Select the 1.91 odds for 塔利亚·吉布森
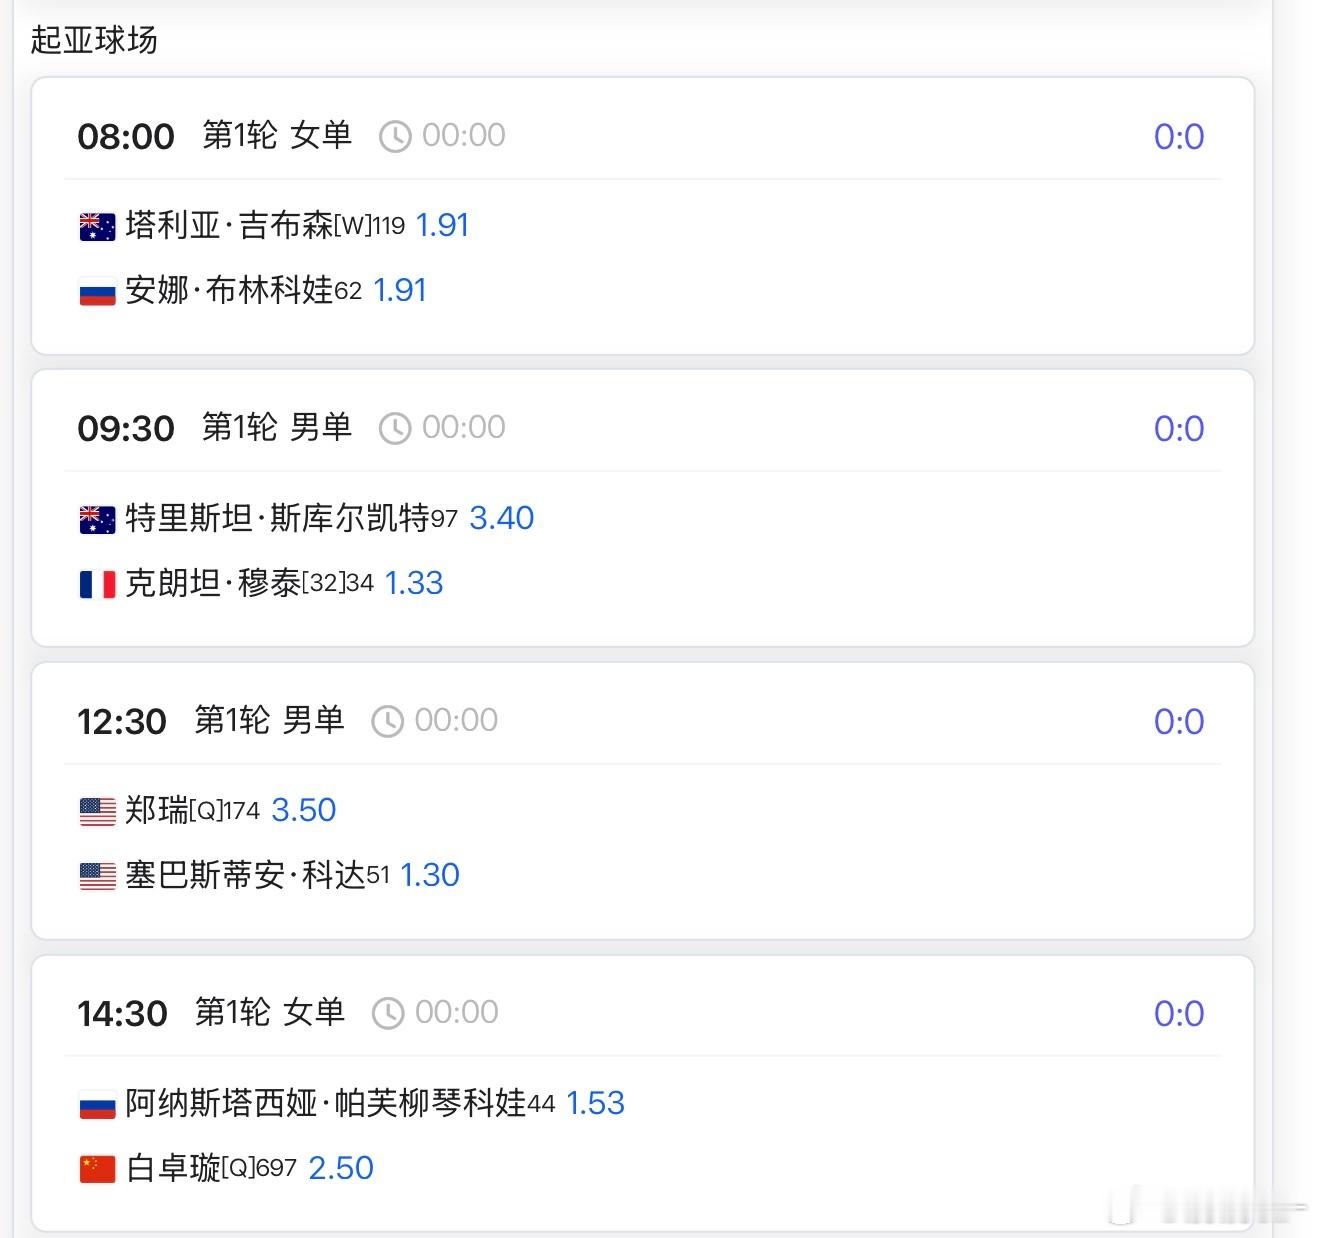Viewport: 1319px width, 1238px height. tap(445, 225)
